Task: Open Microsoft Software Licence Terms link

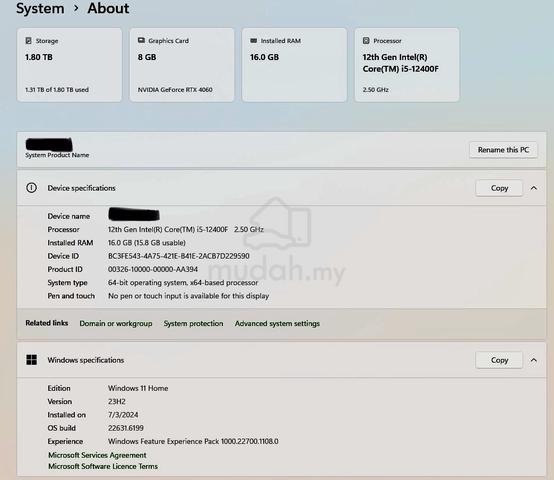Action: click(103, 466)
